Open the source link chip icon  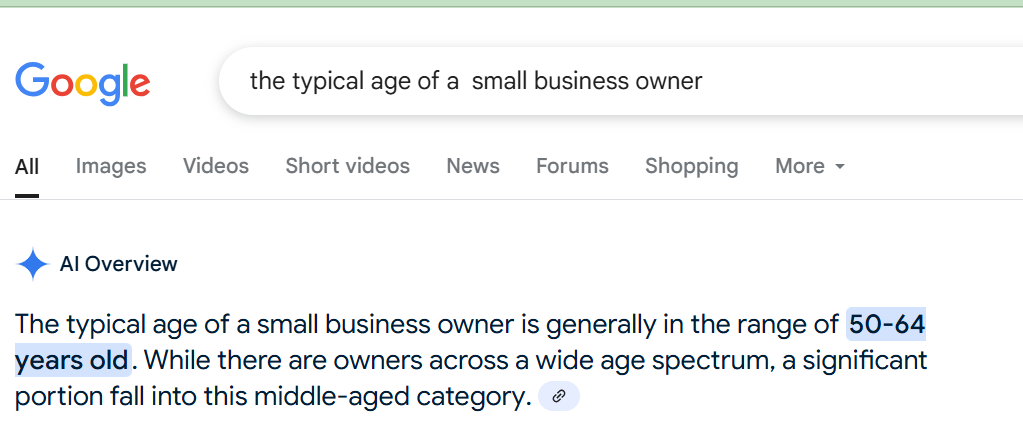click(559, 397)
